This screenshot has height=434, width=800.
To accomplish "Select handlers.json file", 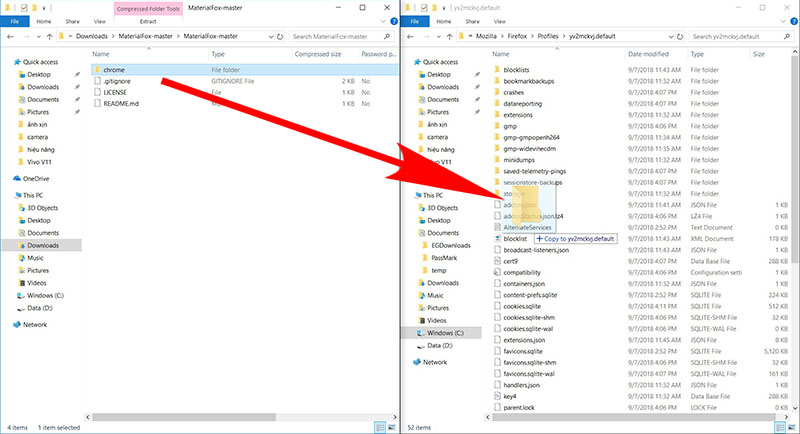I will [521, 385].
